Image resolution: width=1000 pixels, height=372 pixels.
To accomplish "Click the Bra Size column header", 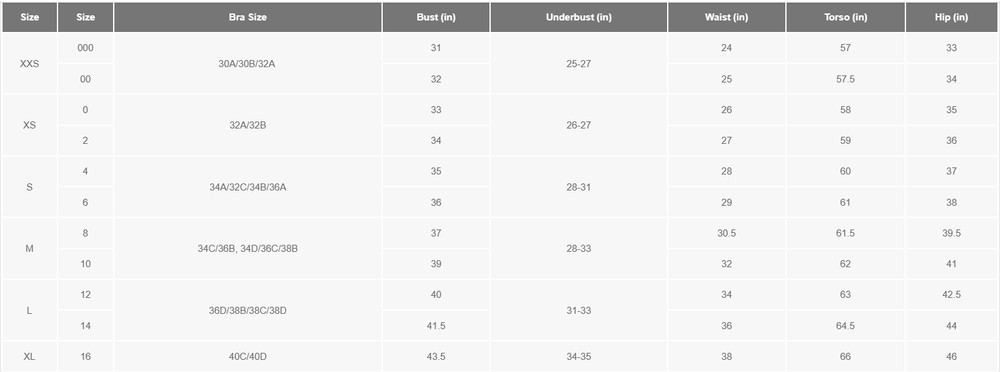I will (x=247, y=17).
